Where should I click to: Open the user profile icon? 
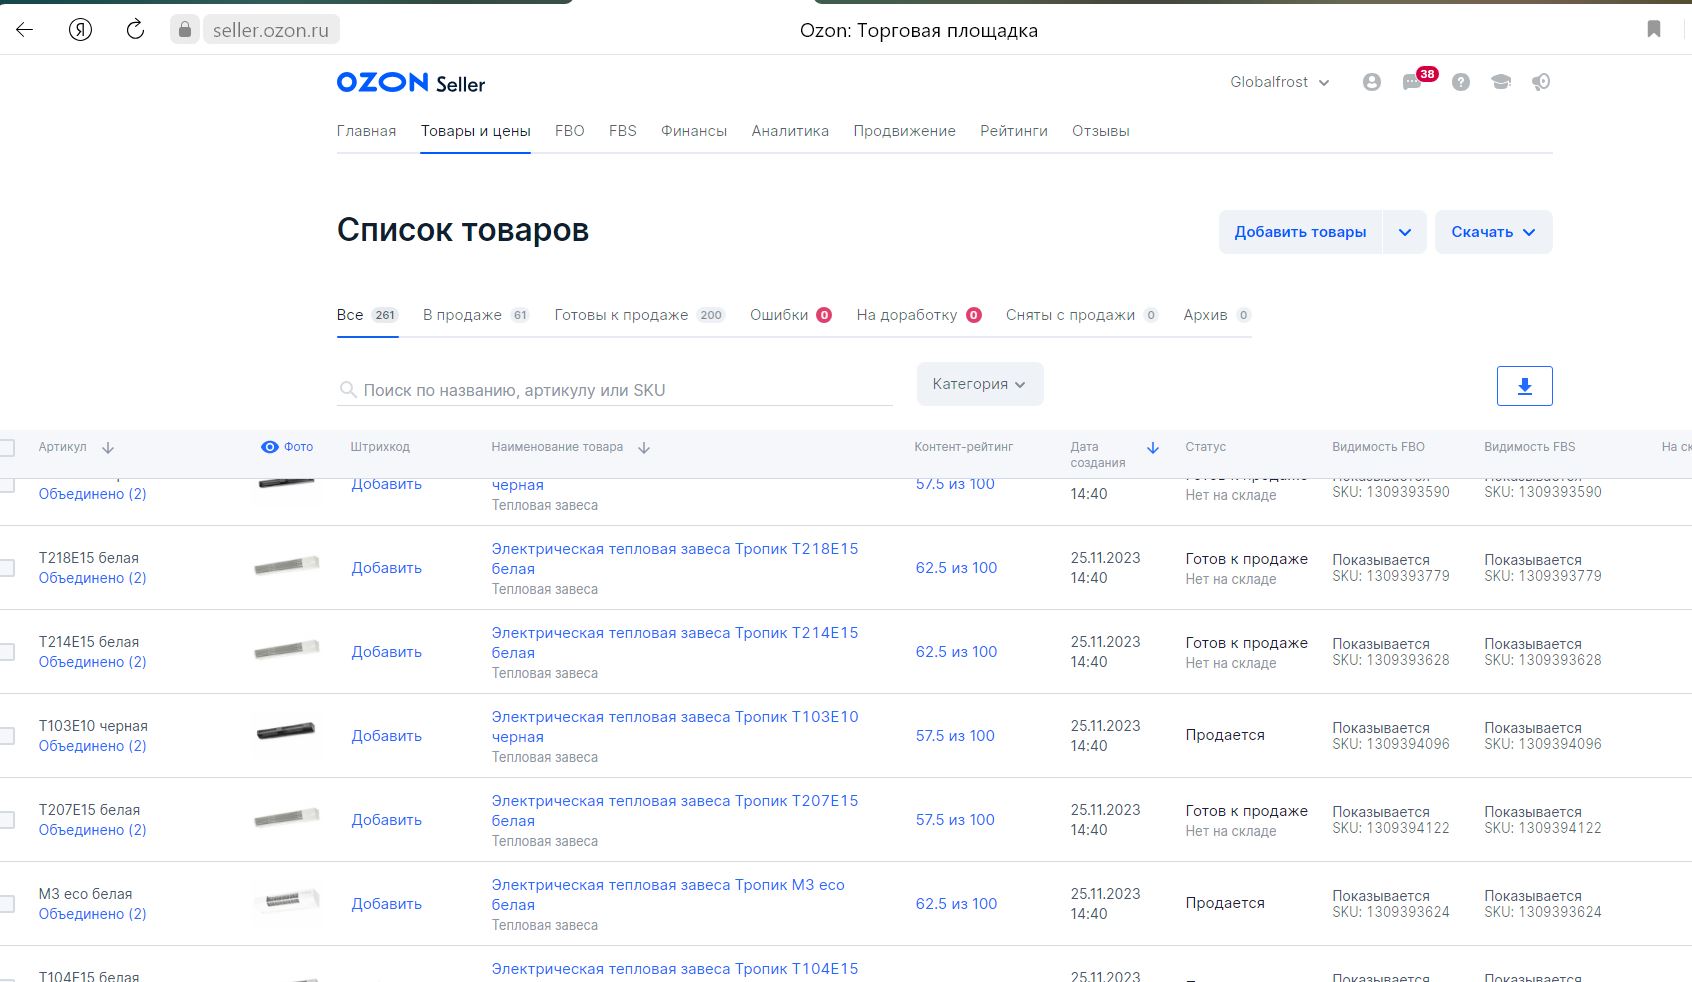[x=1372, y=82]
